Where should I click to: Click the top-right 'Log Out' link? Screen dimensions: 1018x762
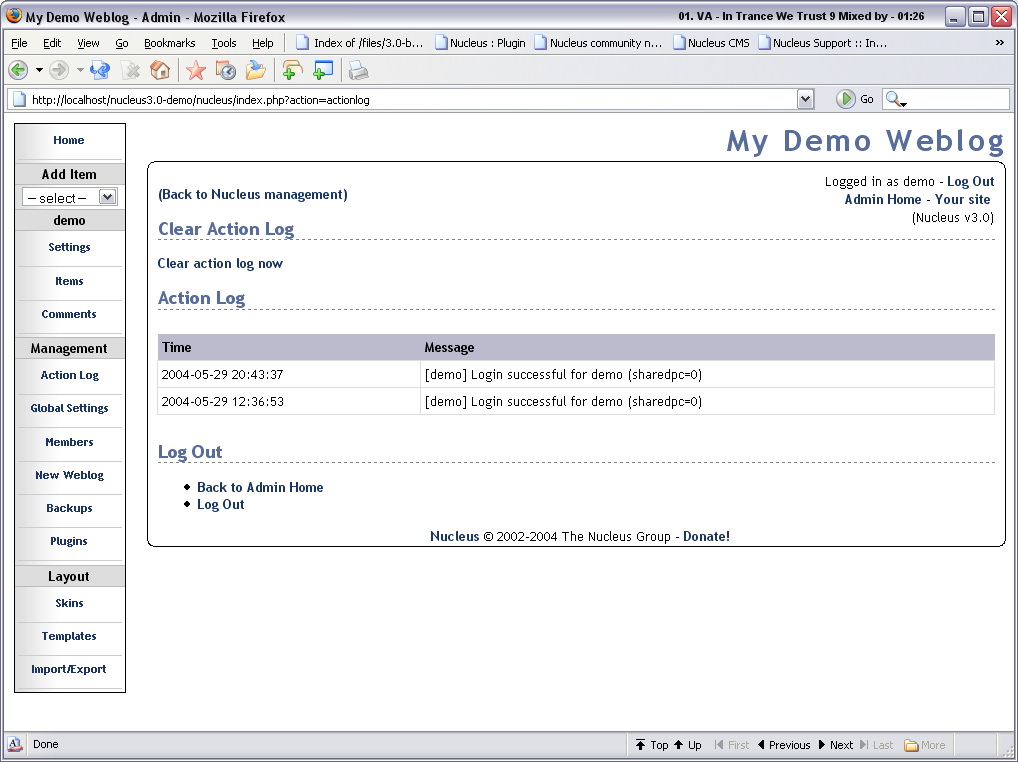[x=971, y=181]
